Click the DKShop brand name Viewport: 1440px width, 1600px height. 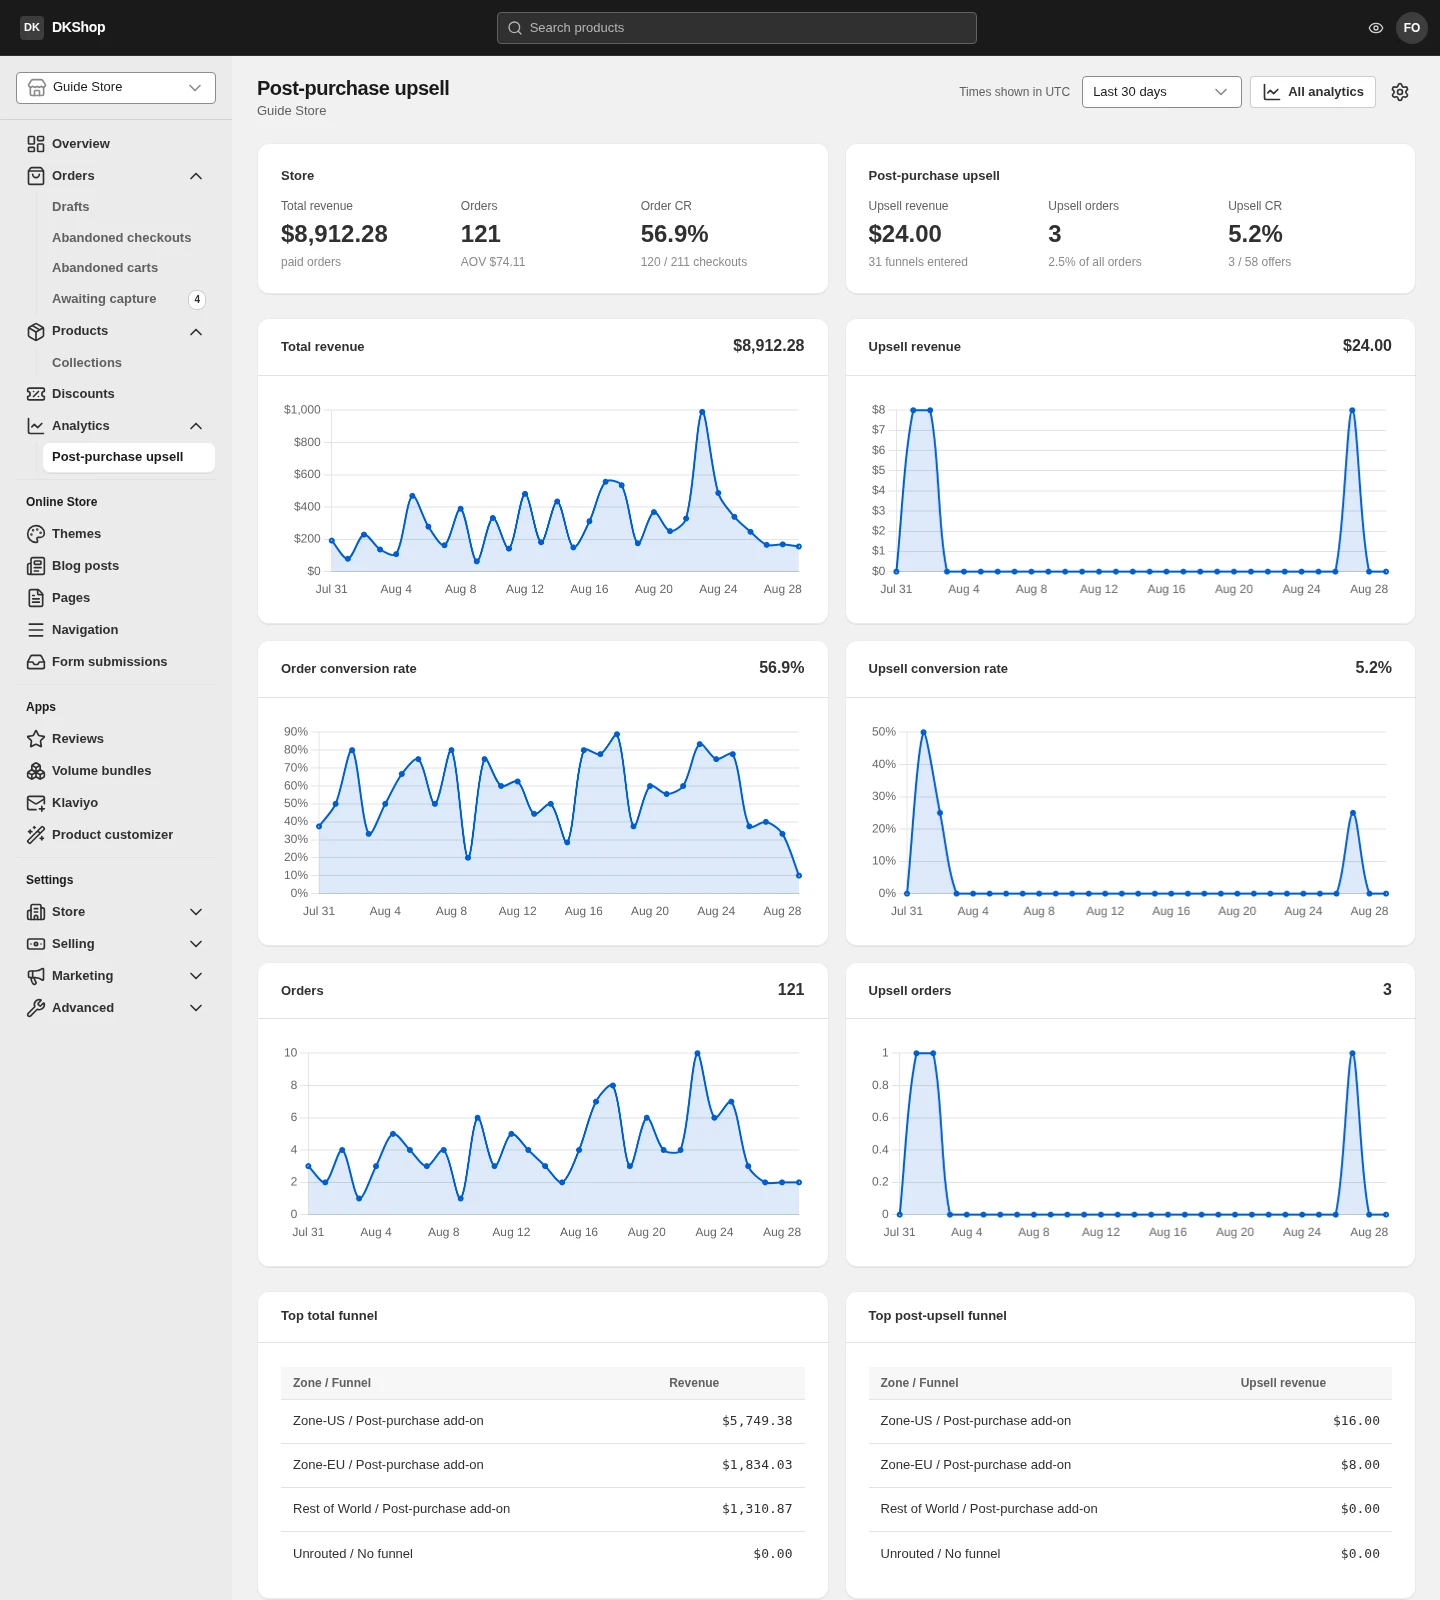(78, 27)
